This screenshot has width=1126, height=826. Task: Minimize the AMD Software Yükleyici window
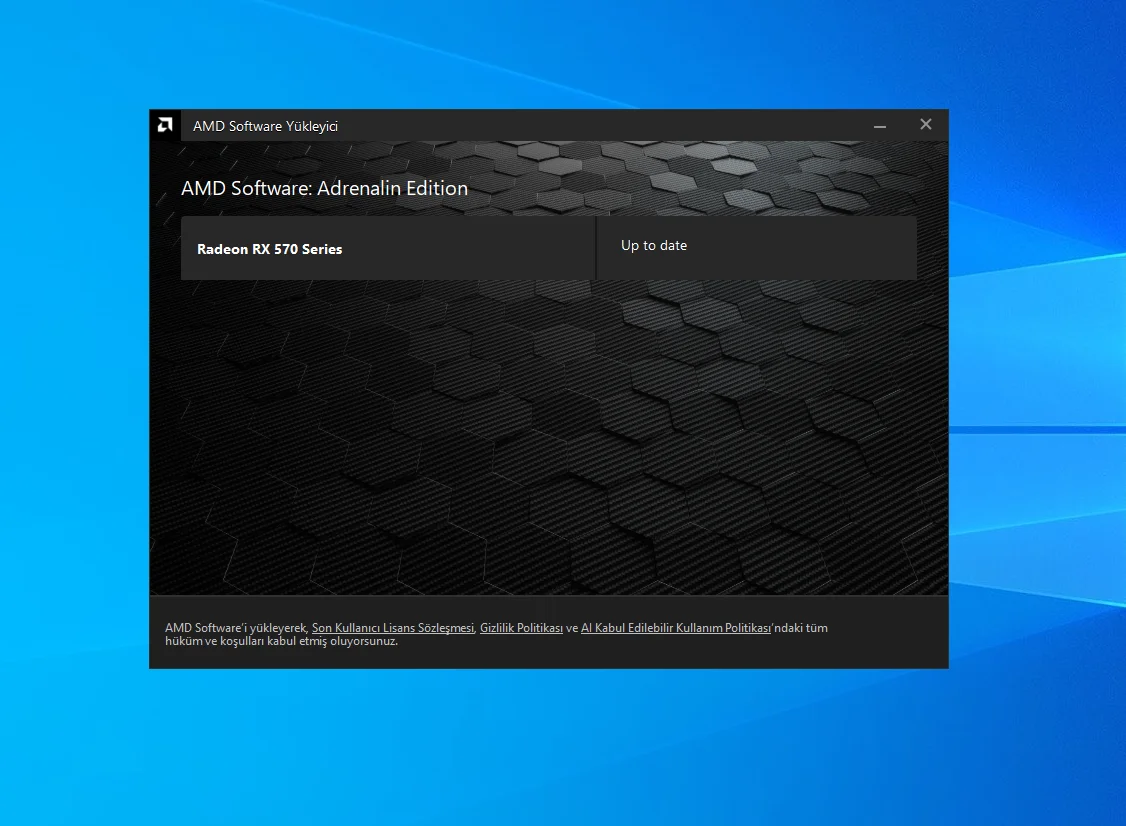(x=880, y=126)
